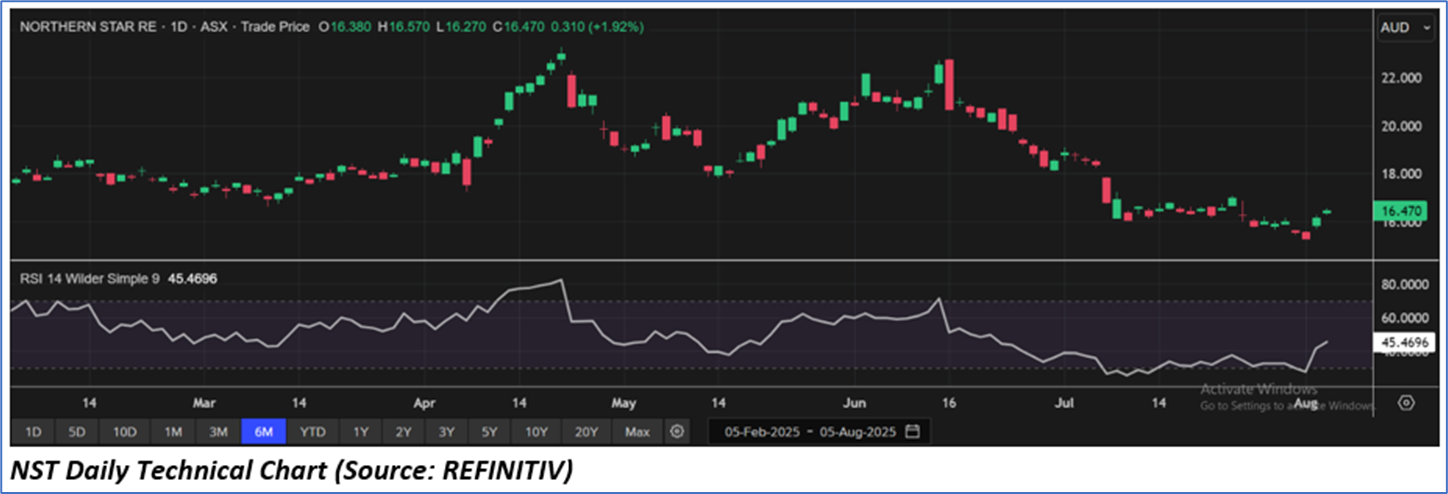Switch to the 6M time range

click(264, 432)
